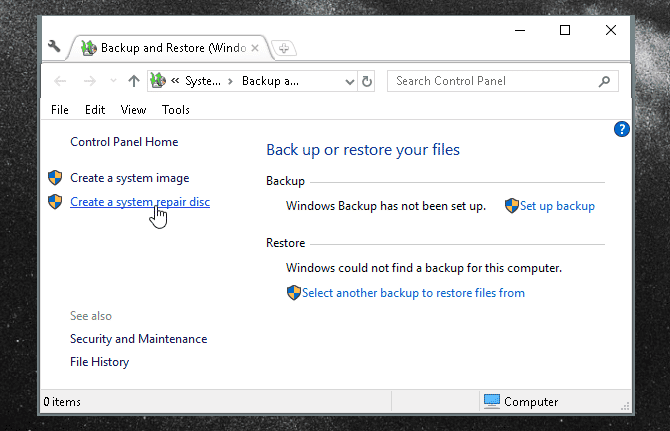Maximize the window
The image size is (670, 431).
565,30
